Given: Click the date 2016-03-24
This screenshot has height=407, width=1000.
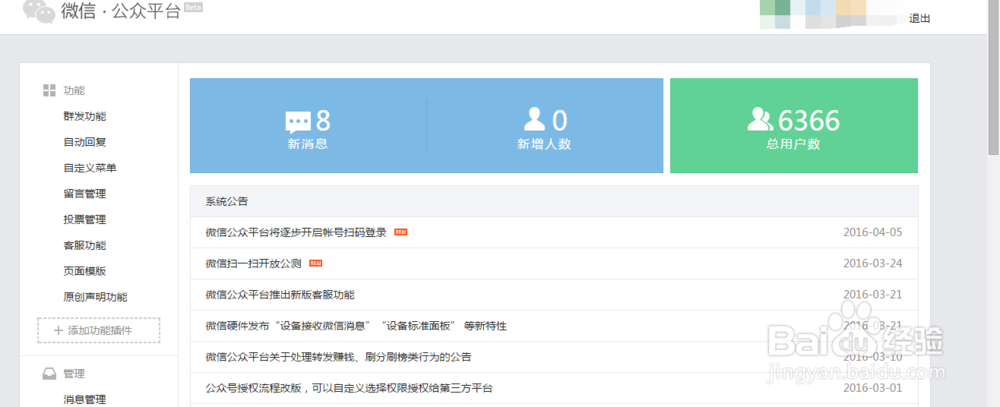Looking at the screenshot, I should [872, 263].
